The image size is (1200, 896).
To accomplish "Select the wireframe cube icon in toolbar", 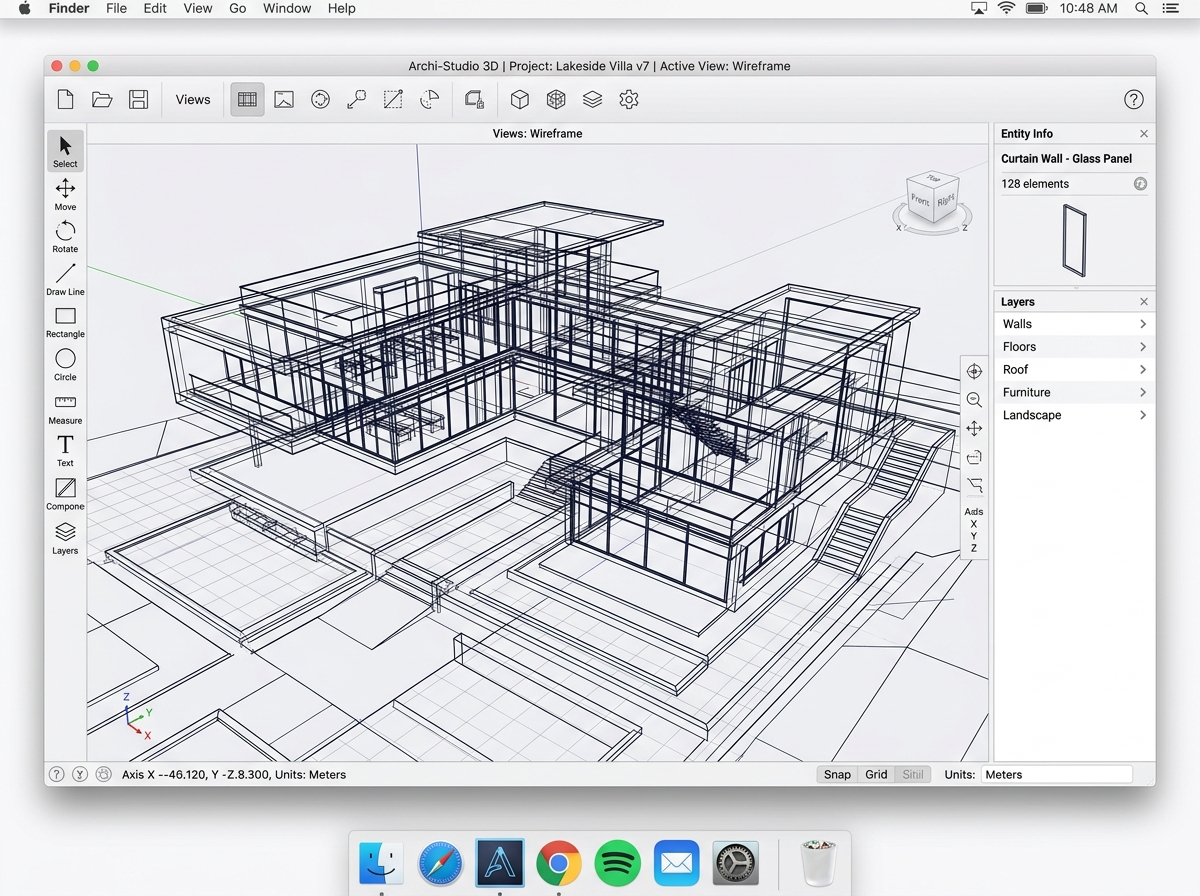I will 556,99.
